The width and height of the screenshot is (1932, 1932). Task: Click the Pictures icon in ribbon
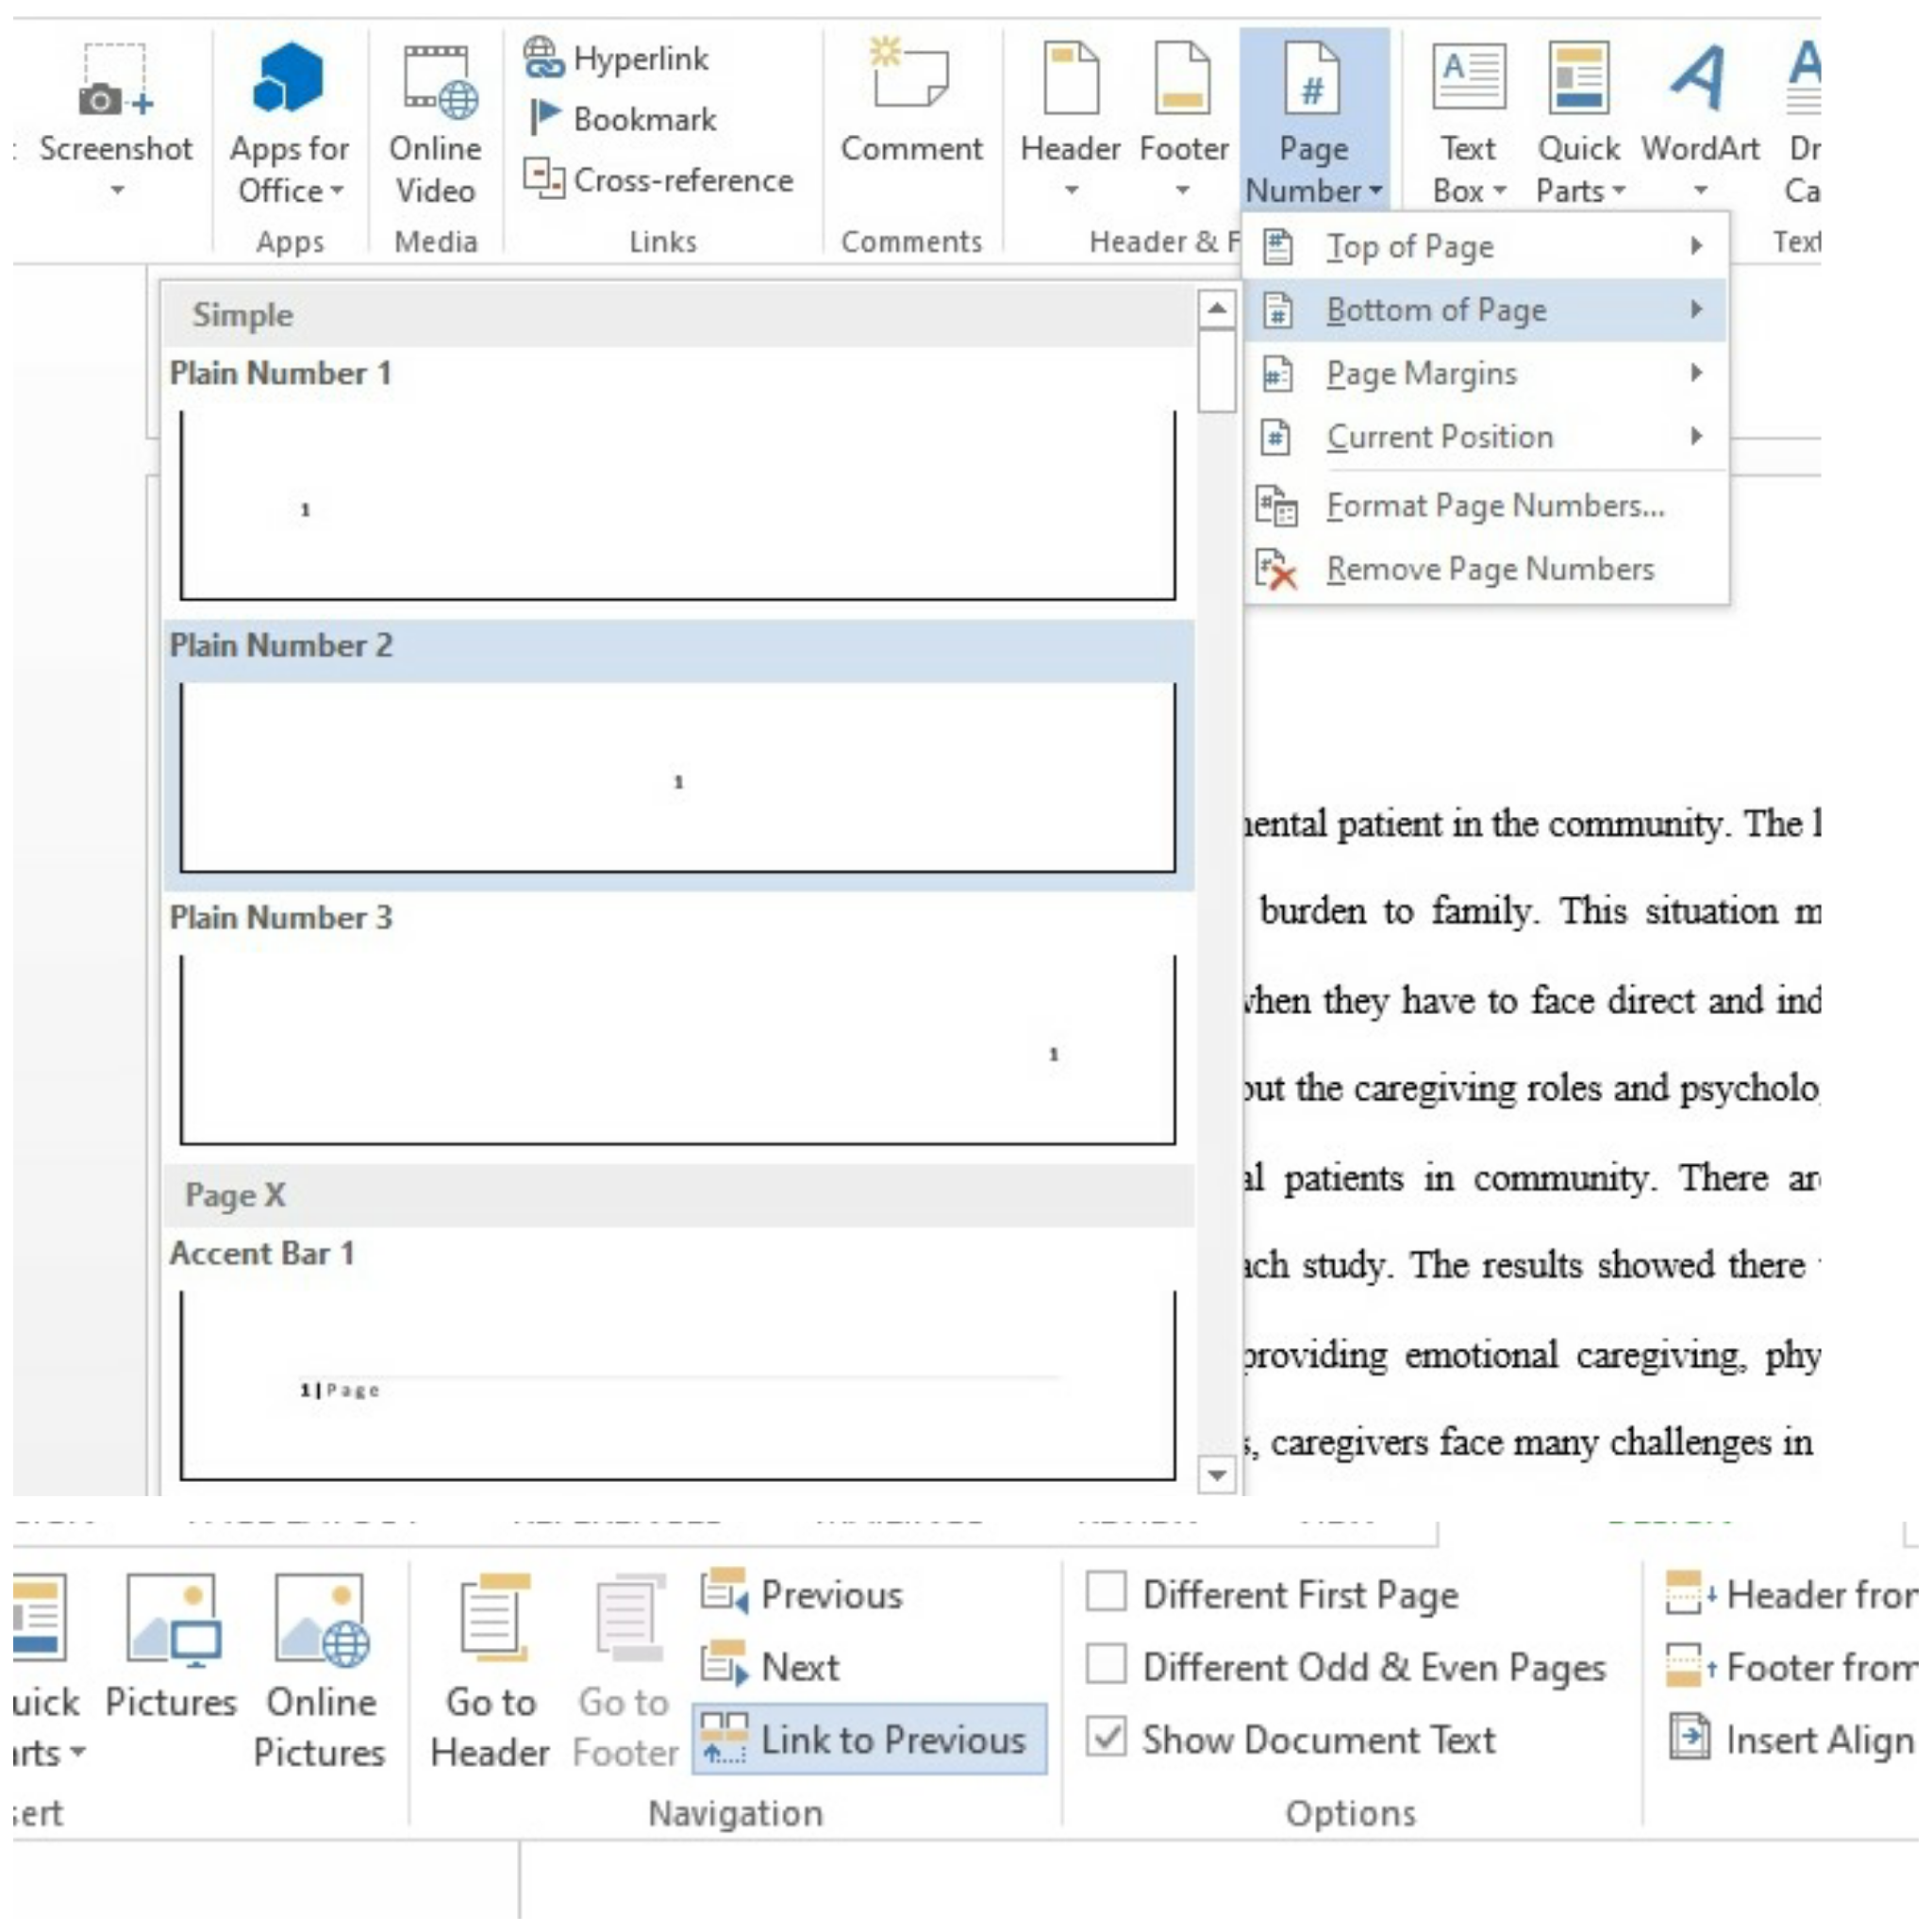[x=172, y=1622]
